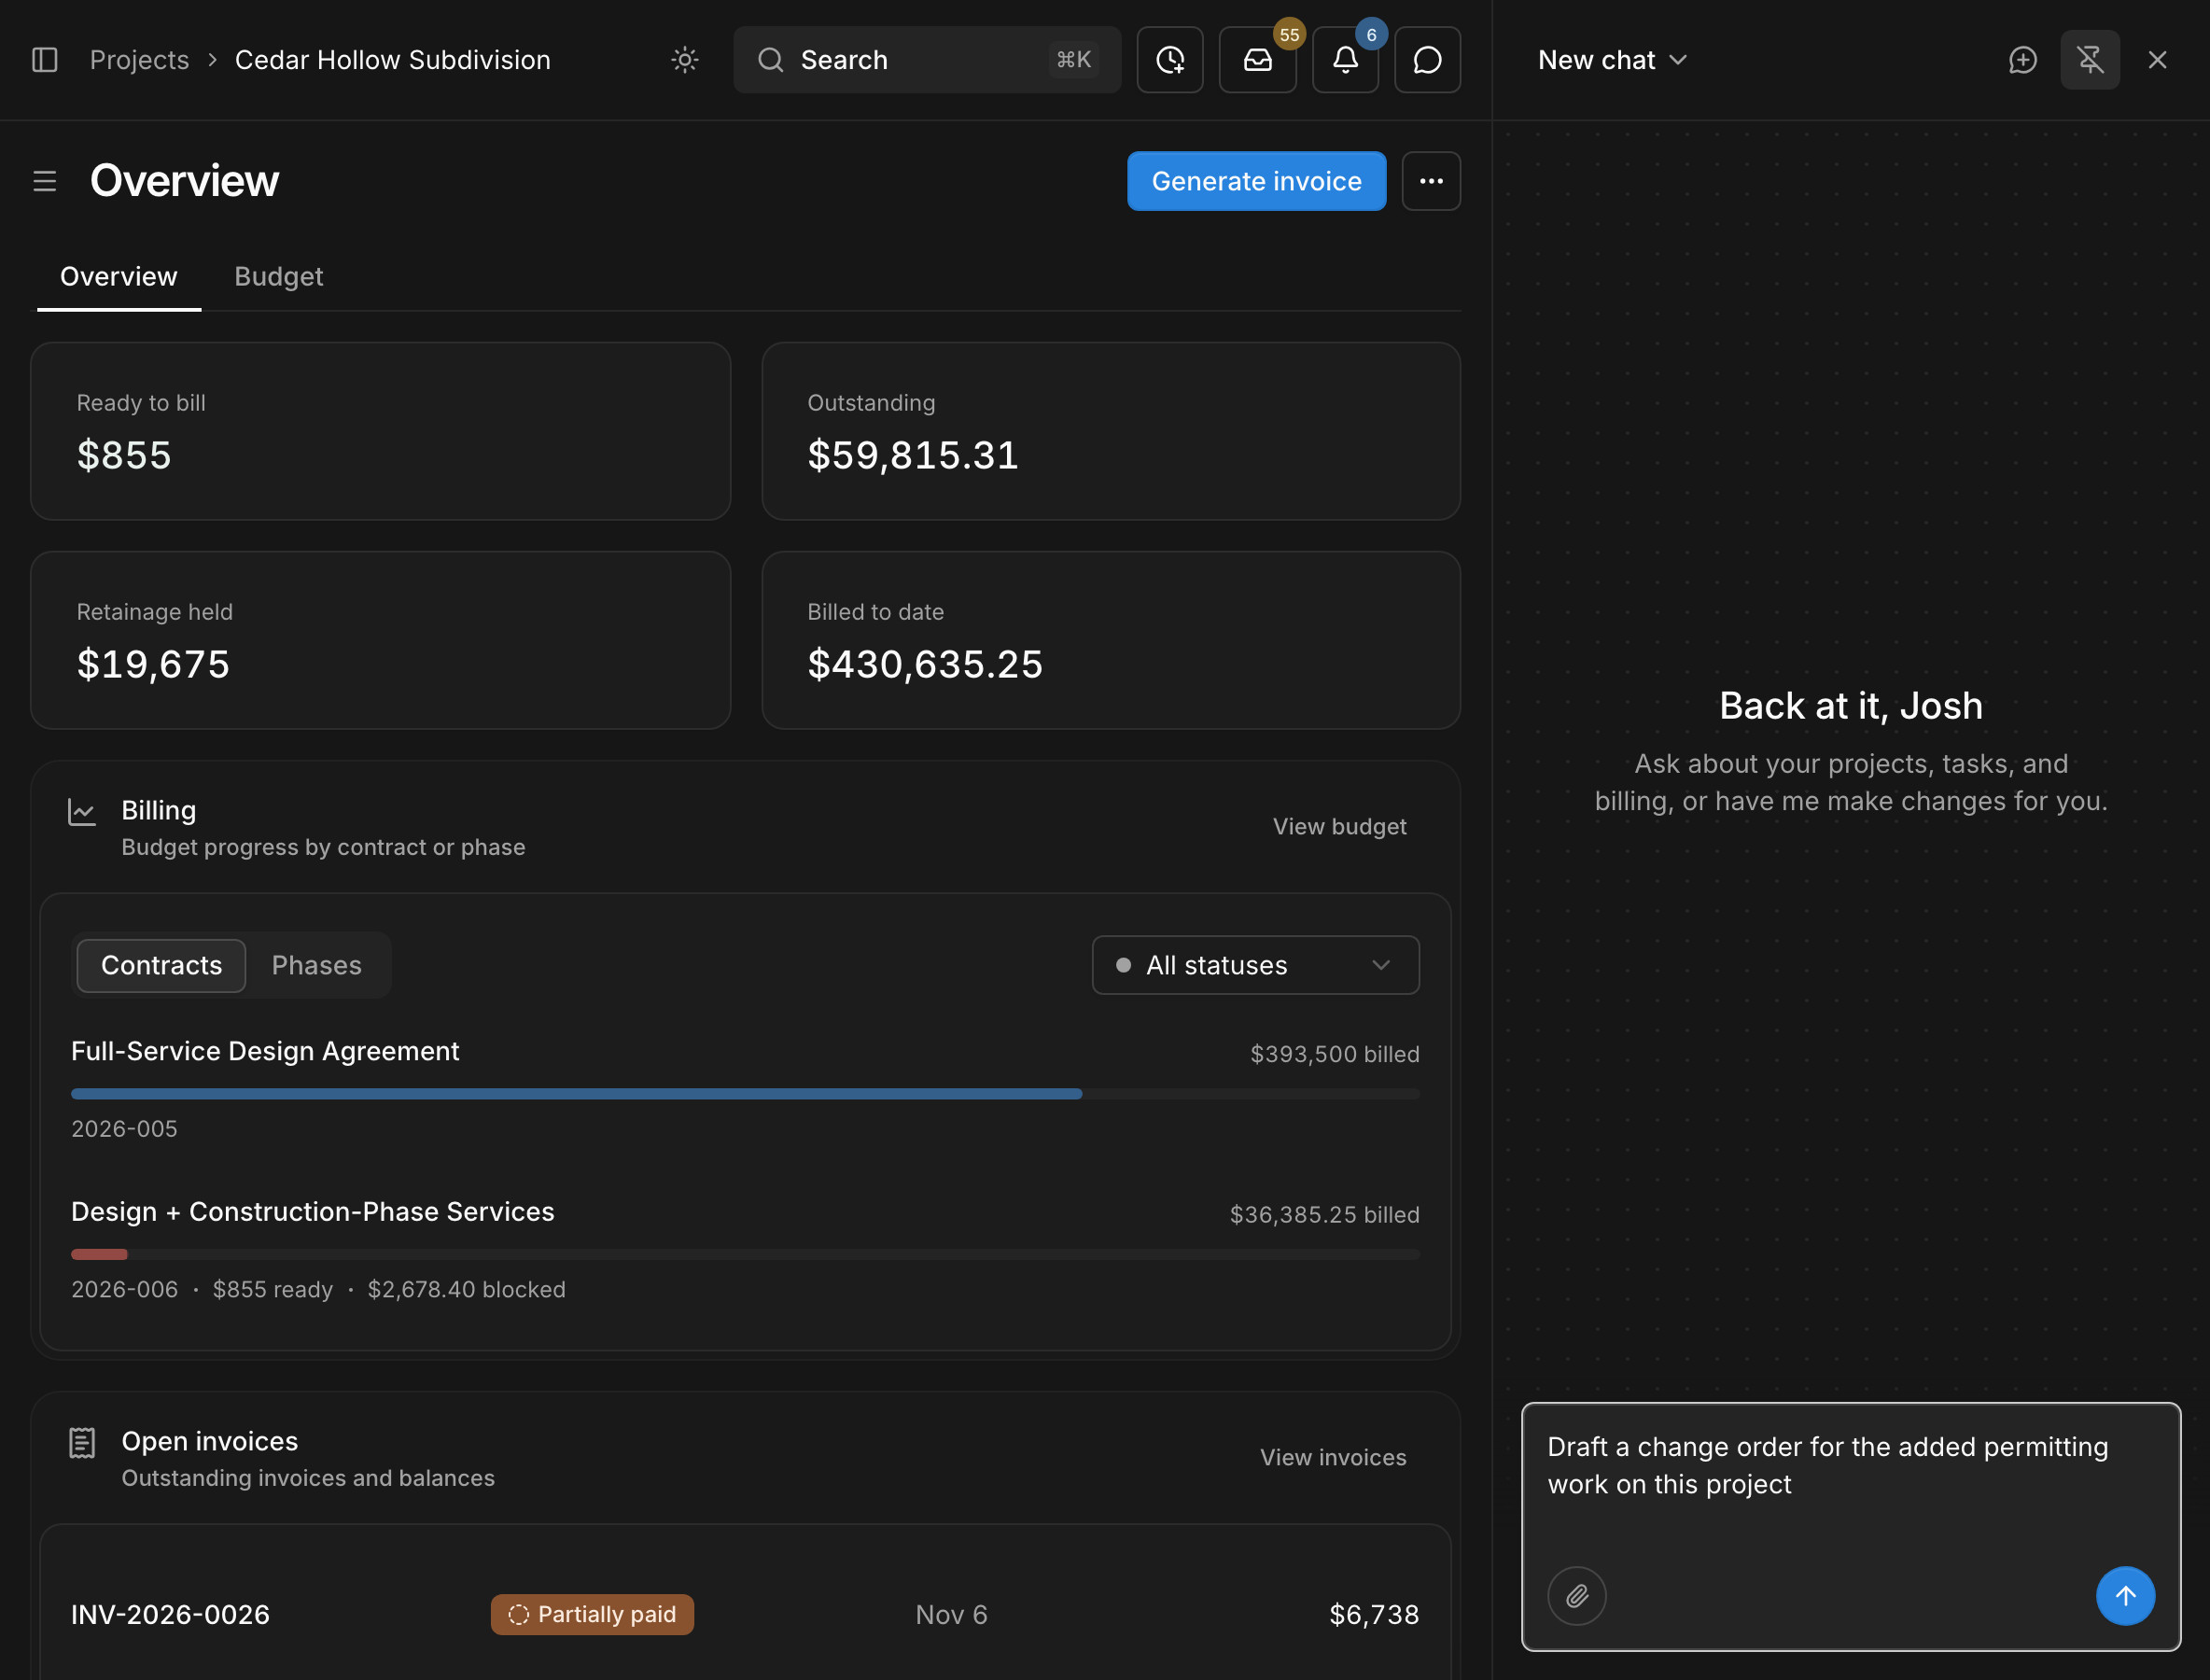The width and height of the screenshot is (2210, 1680).
Task: Go to Projects breadcrumb
Action: (139, 60)
